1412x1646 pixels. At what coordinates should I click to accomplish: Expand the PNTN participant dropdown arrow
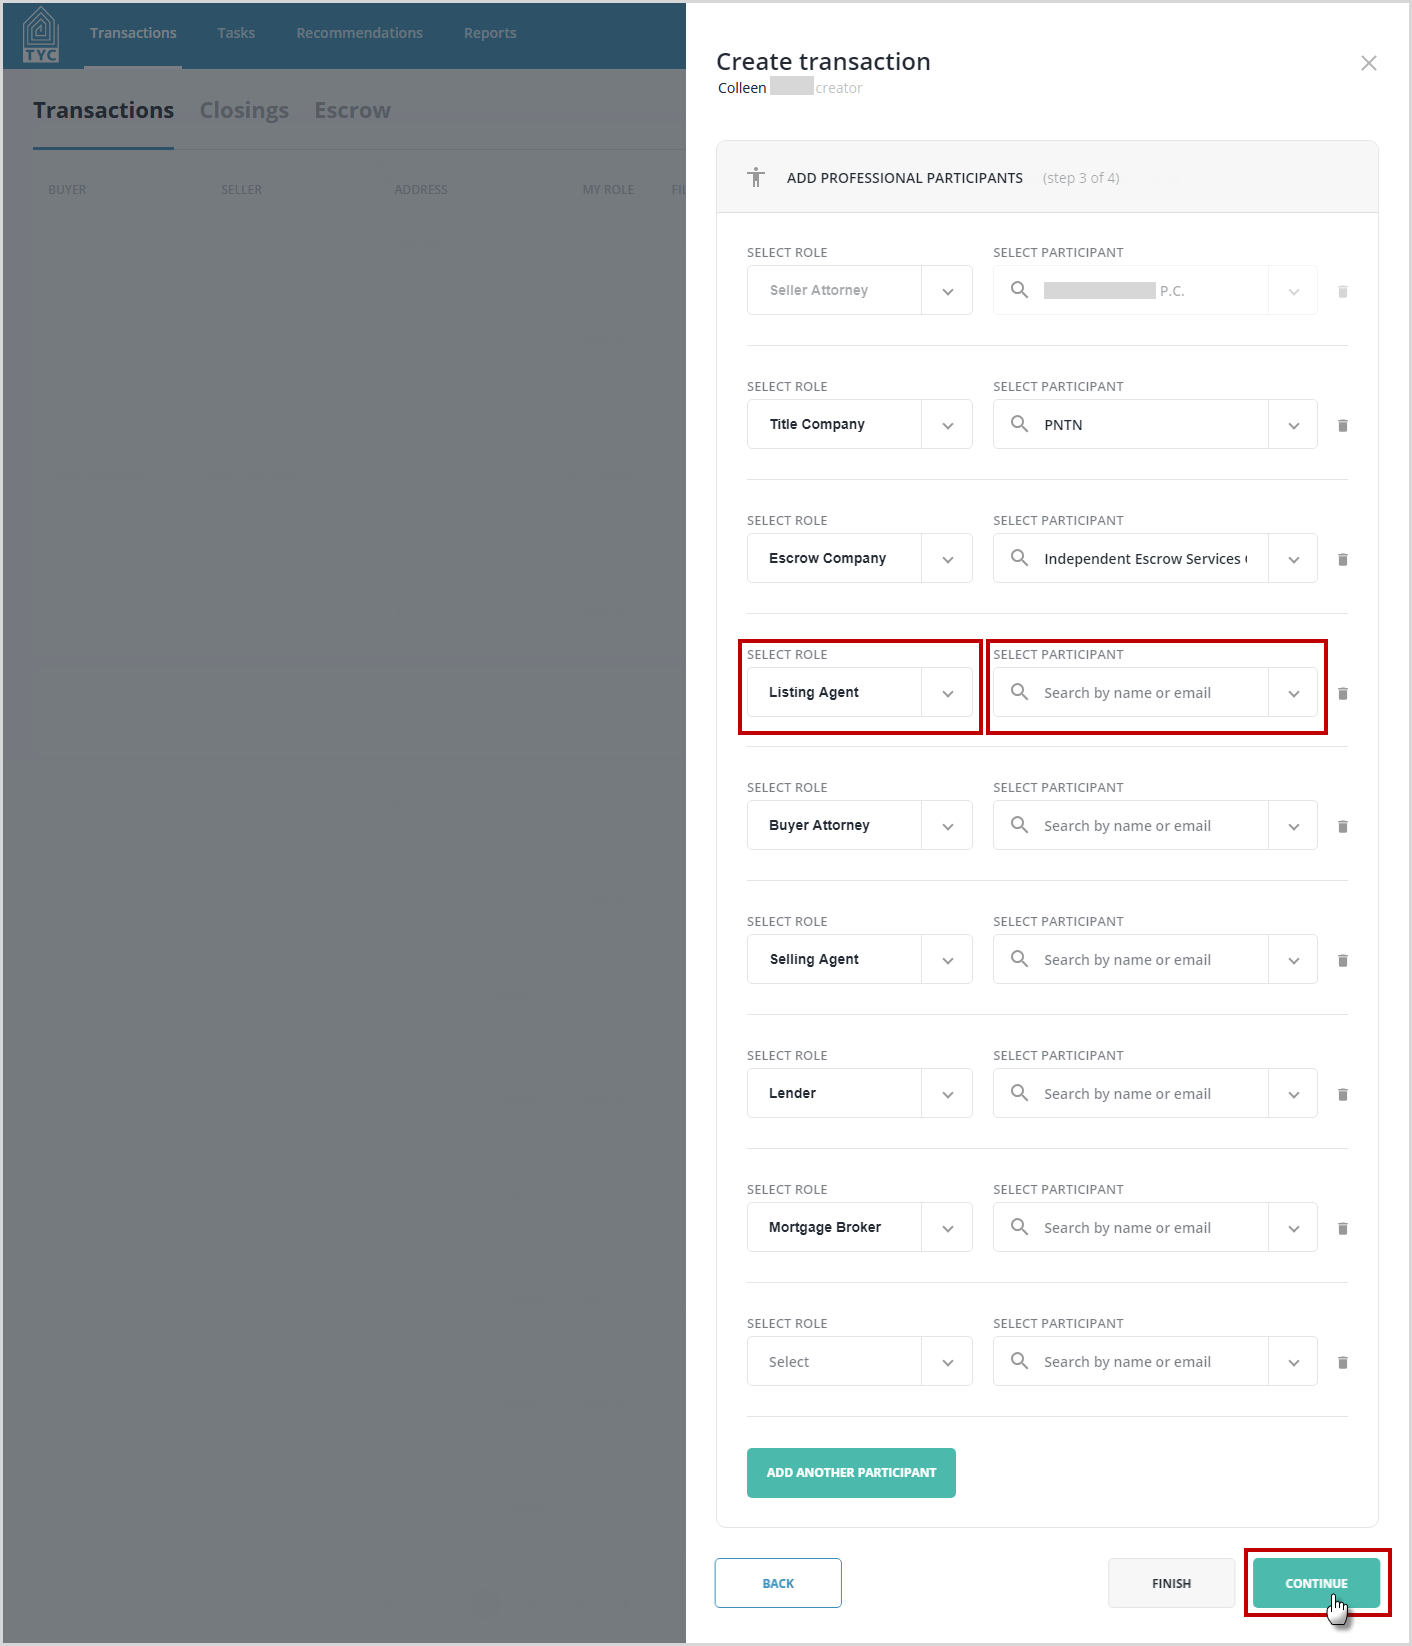coord(1293,425)
